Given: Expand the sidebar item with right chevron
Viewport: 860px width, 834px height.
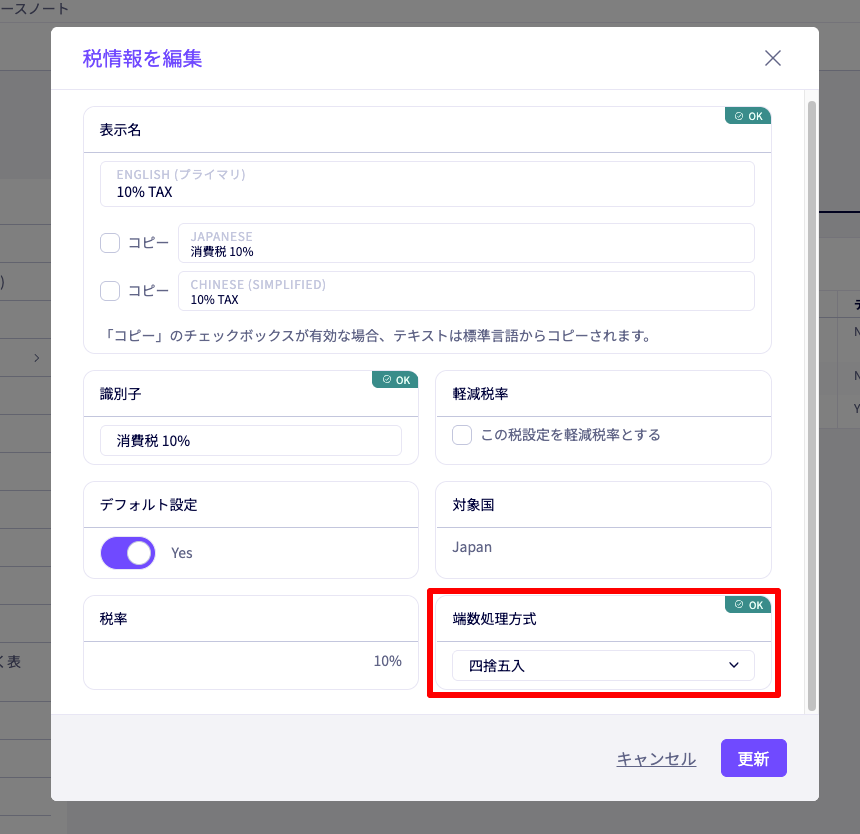Looking at the screenshot, I should point(37,358).
